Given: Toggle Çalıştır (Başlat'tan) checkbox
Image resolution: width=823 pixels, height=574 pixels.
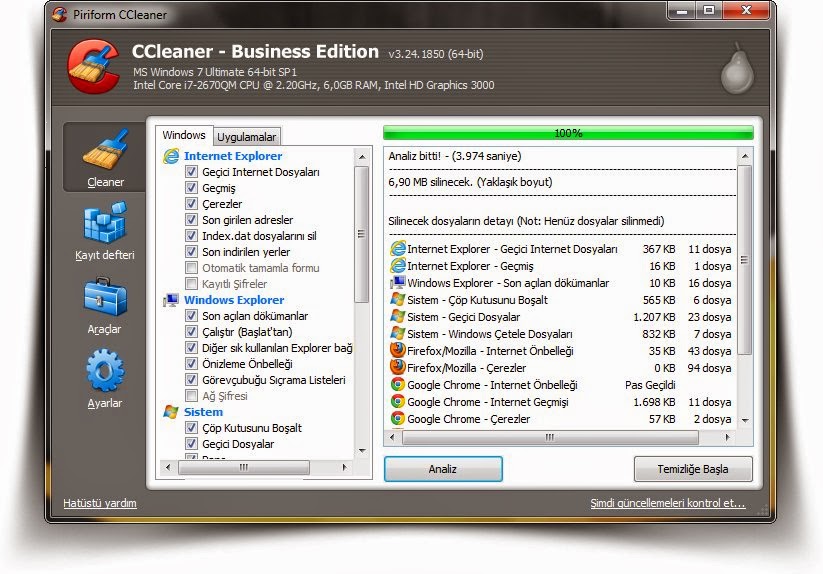Looking at the screenshot, I should [192, 332].
